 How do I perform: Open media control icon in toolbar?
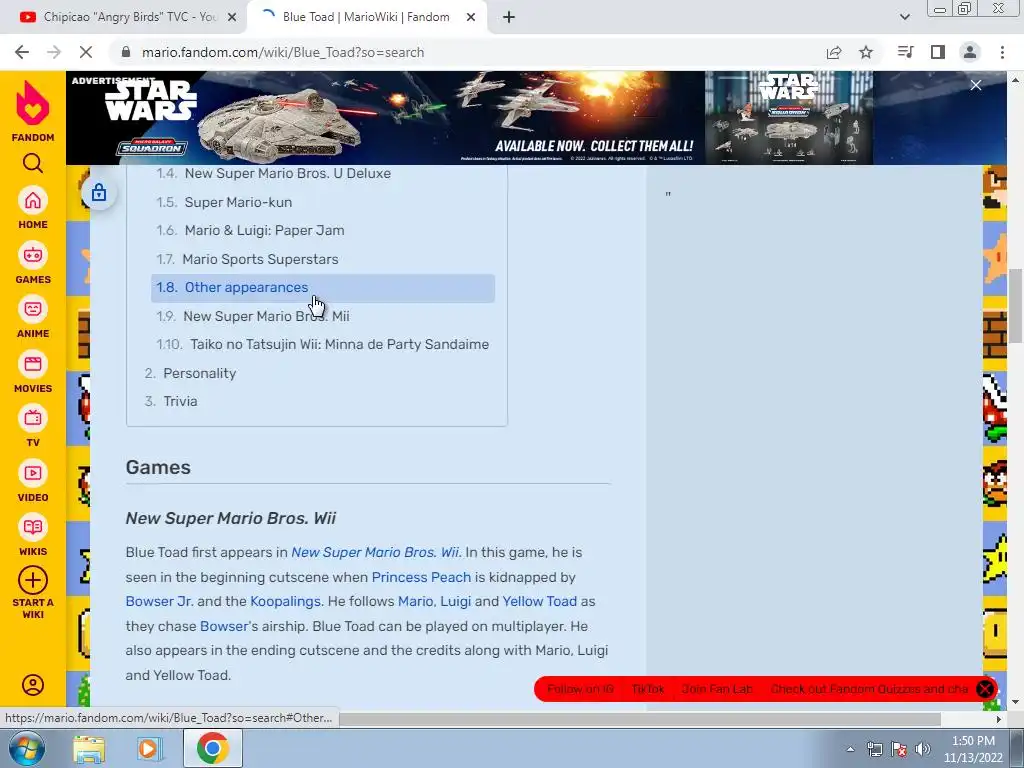point(905,52)
